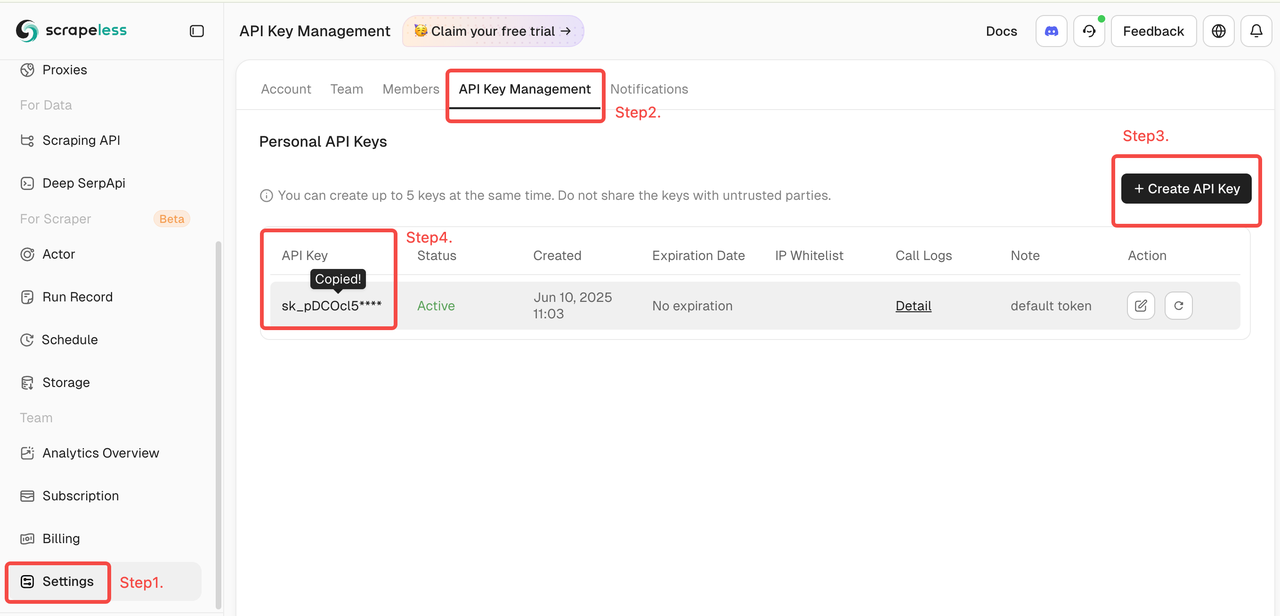Open the Detail call logs link
1280x616 pixels.
point(913,306)
